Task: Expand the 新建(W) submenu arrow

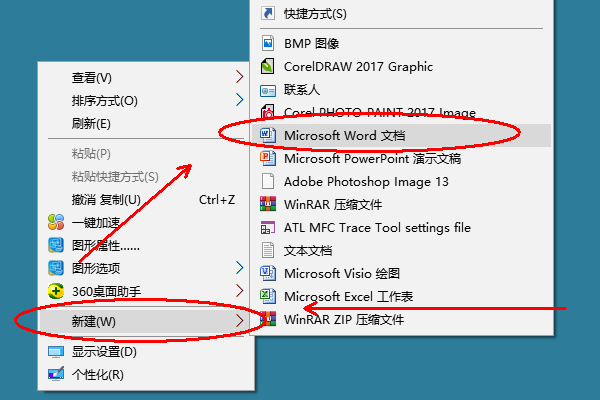Action: pos(240,321)
